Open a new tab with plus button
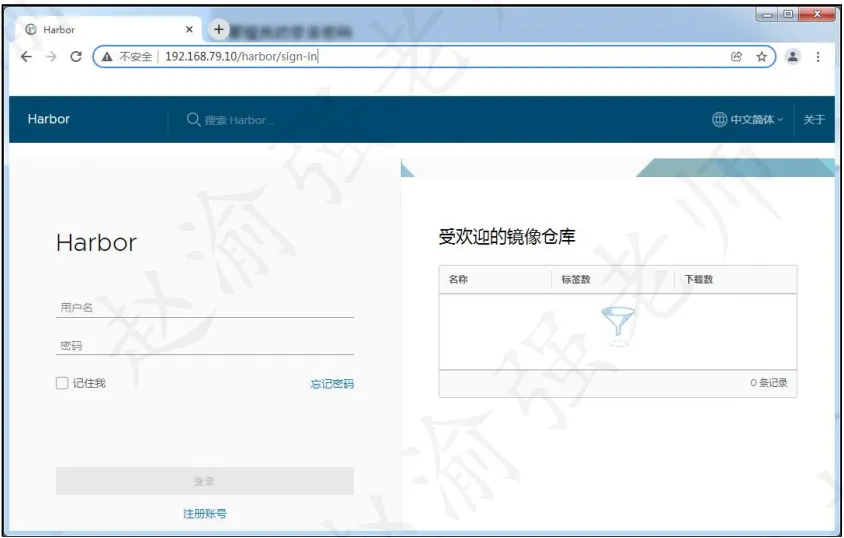Image resolution: width=844 pixels, height=538 pixels. 219,29
